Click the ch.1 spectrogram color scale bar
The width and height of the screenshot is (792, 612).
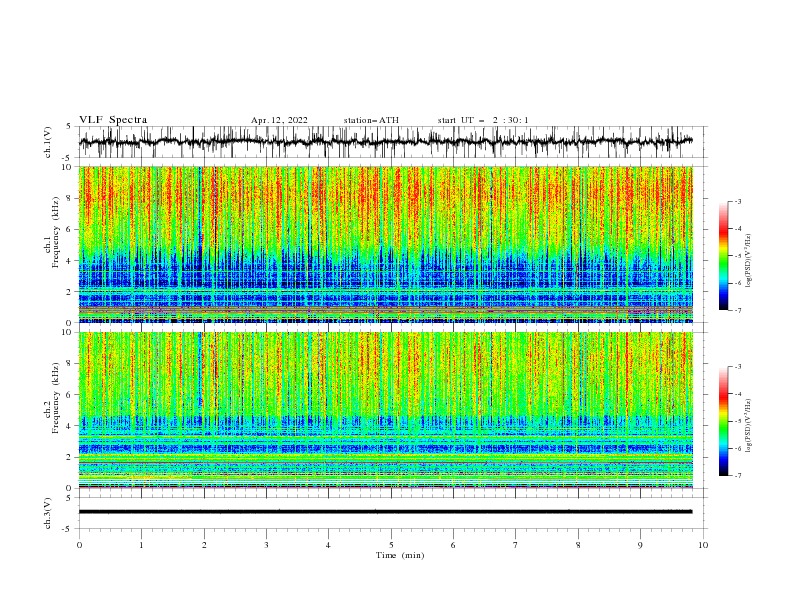pos(723,256)
